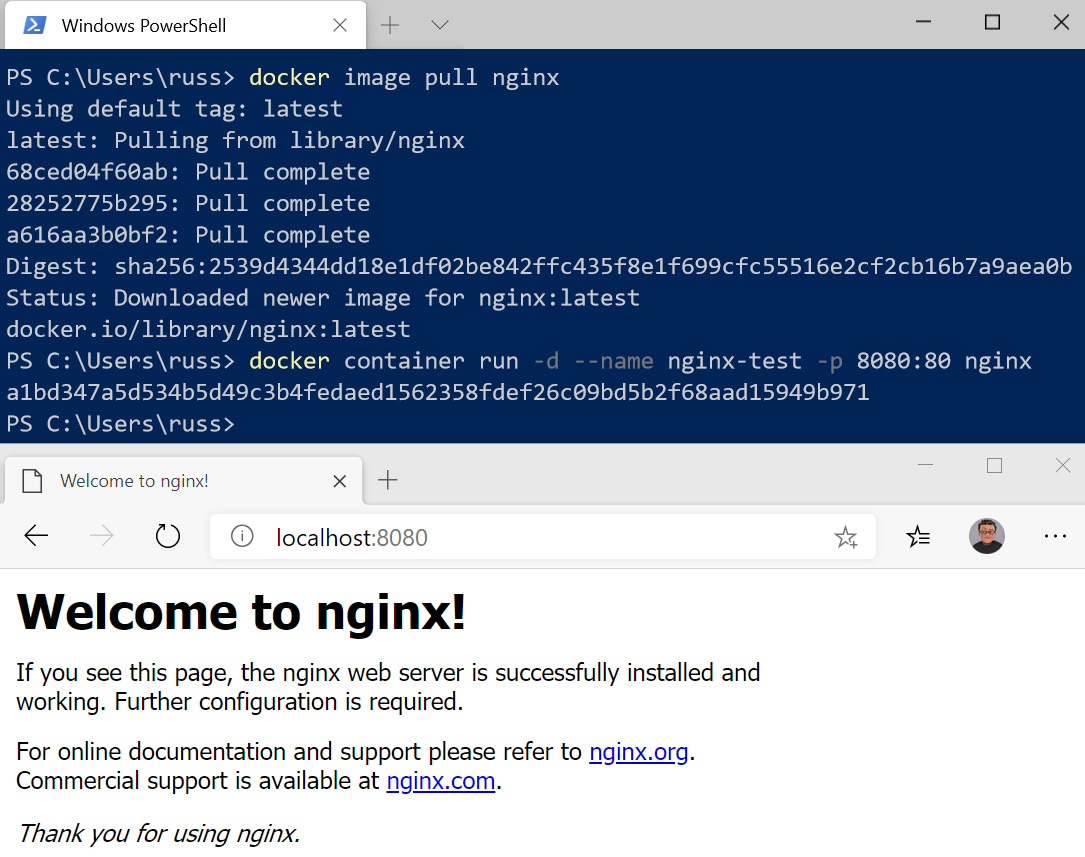Viewport: 1085px width, 857px height.
Task: Close the Windows Terminal window
Action: (x=1061, y=22)
